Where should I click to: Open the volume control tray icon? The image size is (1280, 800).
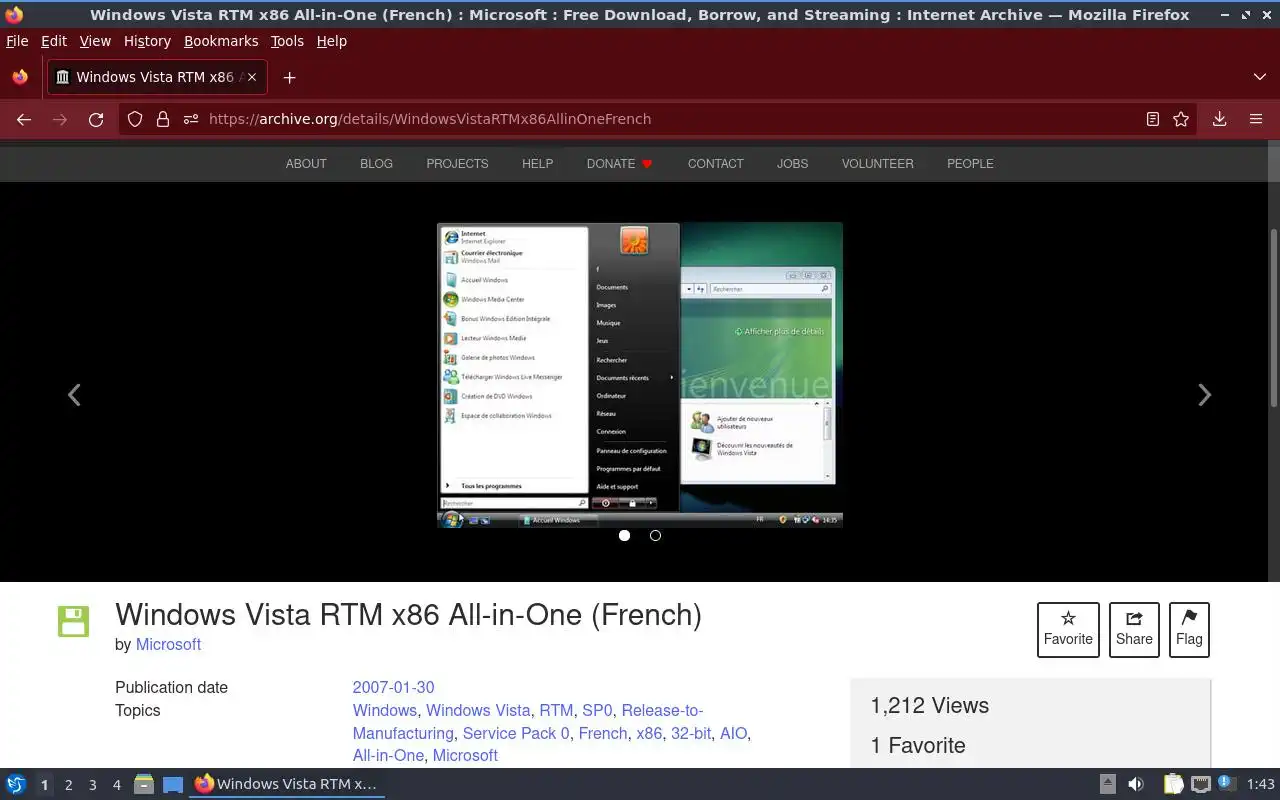pos(1135,784)
